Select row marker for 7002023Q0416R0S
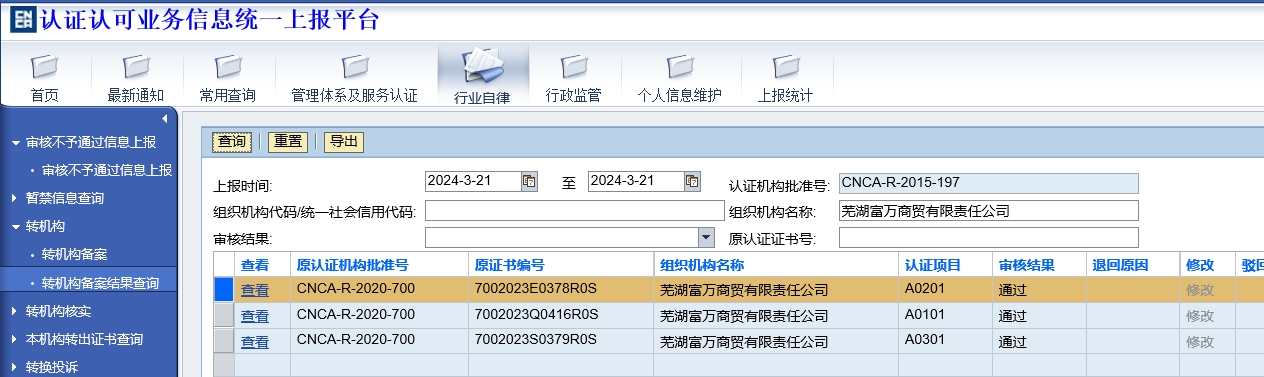Image resolution: width=1264 pixels, height=377 pixels. pyautogui.click(x=224, y=315)
